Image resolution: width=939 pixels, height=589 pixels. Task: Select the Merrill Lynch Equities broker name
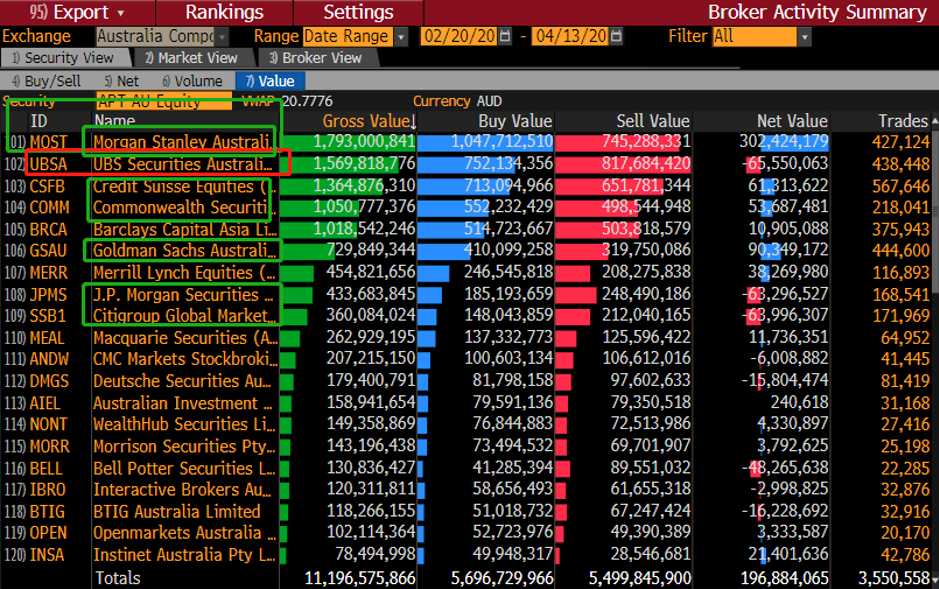point(184,273)
